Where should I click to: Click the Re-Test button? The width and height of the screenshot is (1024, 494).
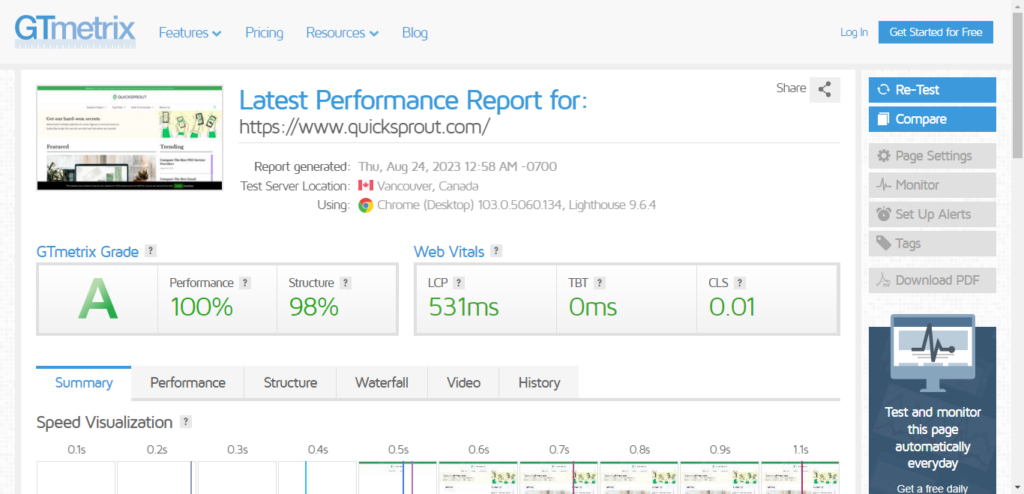click(932, 90)
